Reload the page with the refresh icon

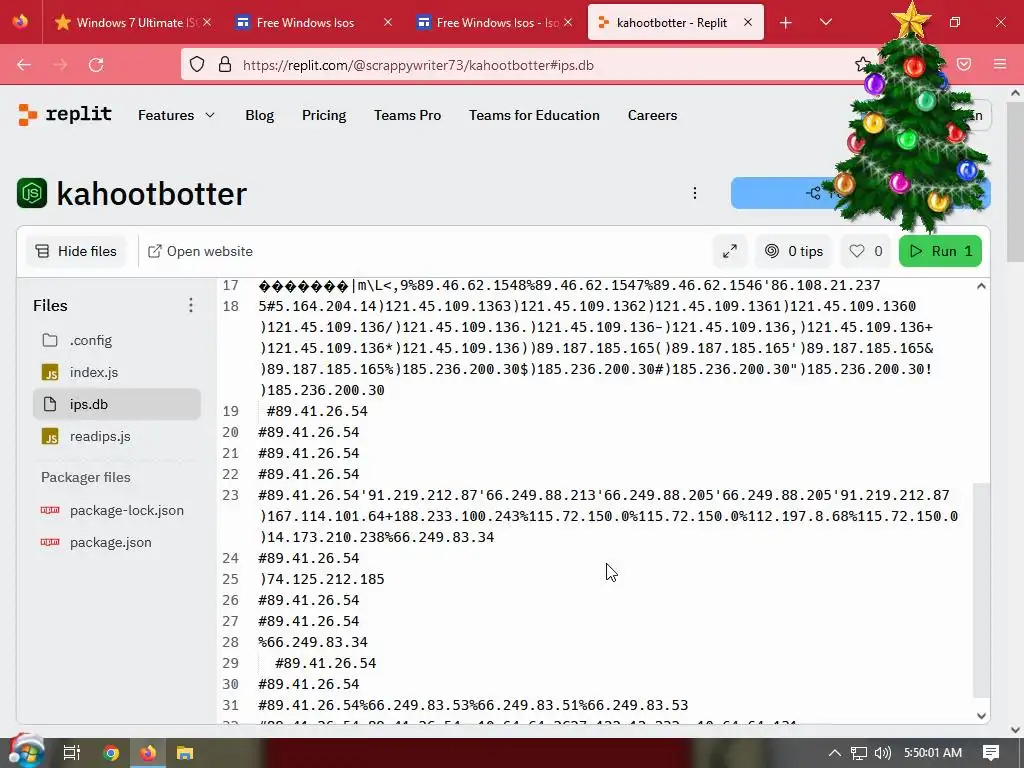pos(97,65)
